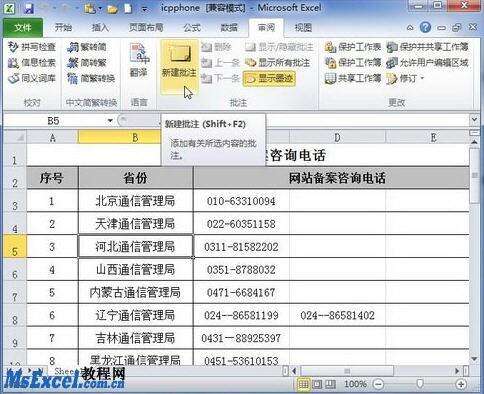Toggle 显示所有批注 show all comments
Viewport: 484px width, 394px height.
point(277,62)
